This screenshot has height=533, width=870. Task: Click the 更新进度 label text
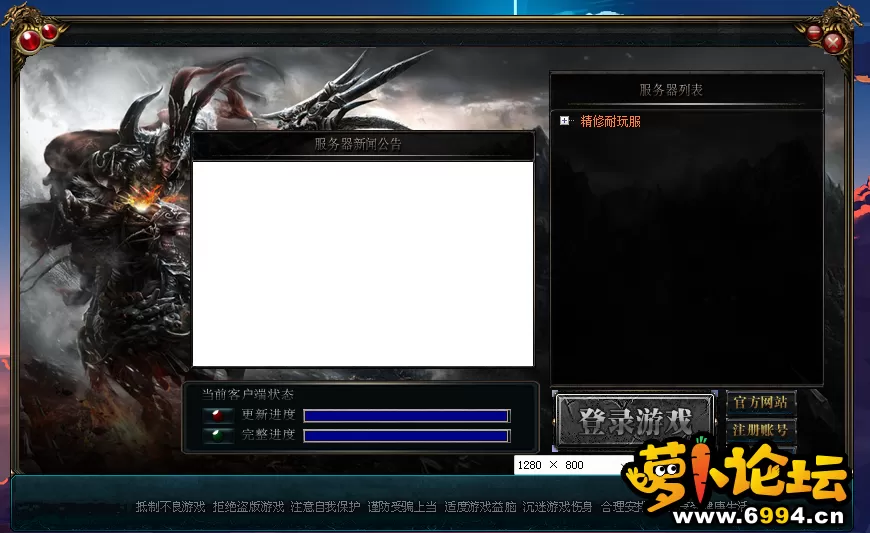point(269,414)
